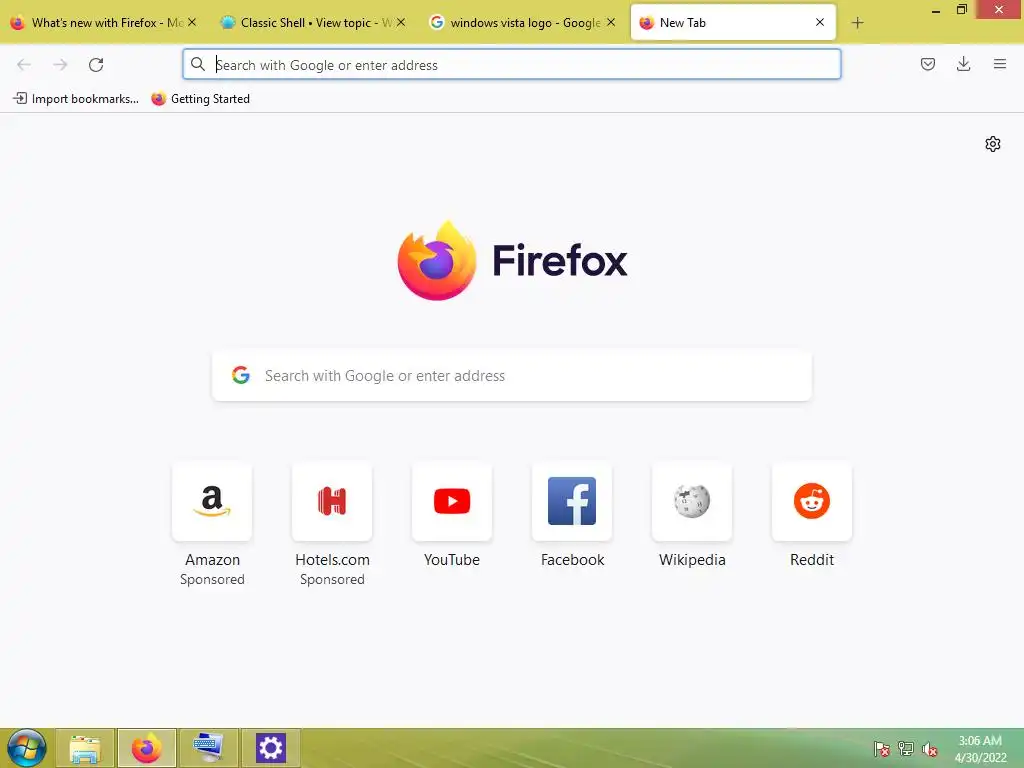
Task: Open the Hotels.com sponsored shortcut
Action: pyautogui.click(x=332, y=502)
